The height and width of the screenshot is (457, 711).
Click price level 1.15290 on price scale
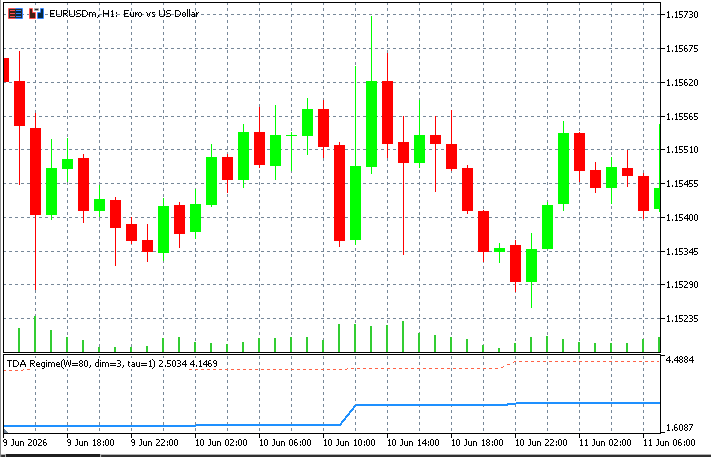(682, 285)
